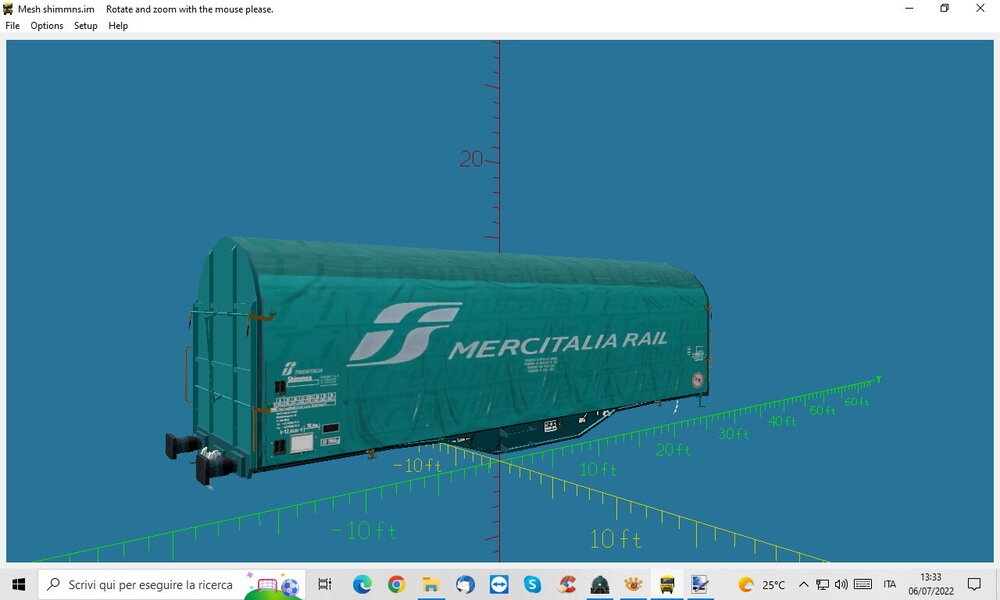The height and width of the screenshot is (600, 1000).
Task: Click the search highlights soccer illustration
Action: click(x=274, y=585)
